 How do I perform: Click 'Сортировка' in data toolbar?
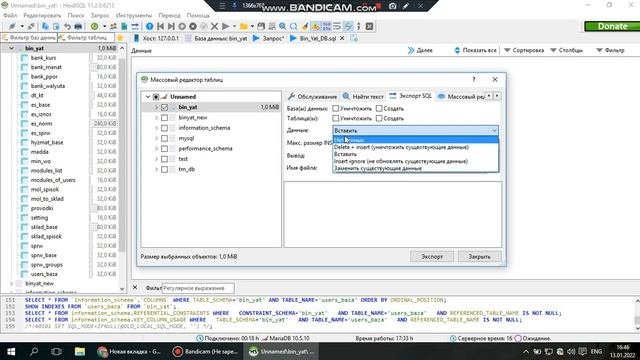524,50
